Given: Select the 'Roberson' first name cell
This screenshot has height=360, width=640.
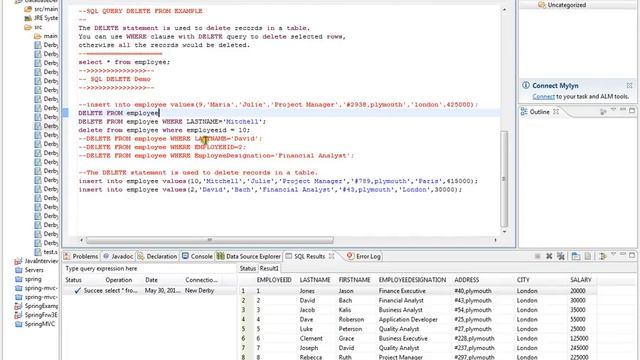Looking at the screenshot, I should coord(351,319).
